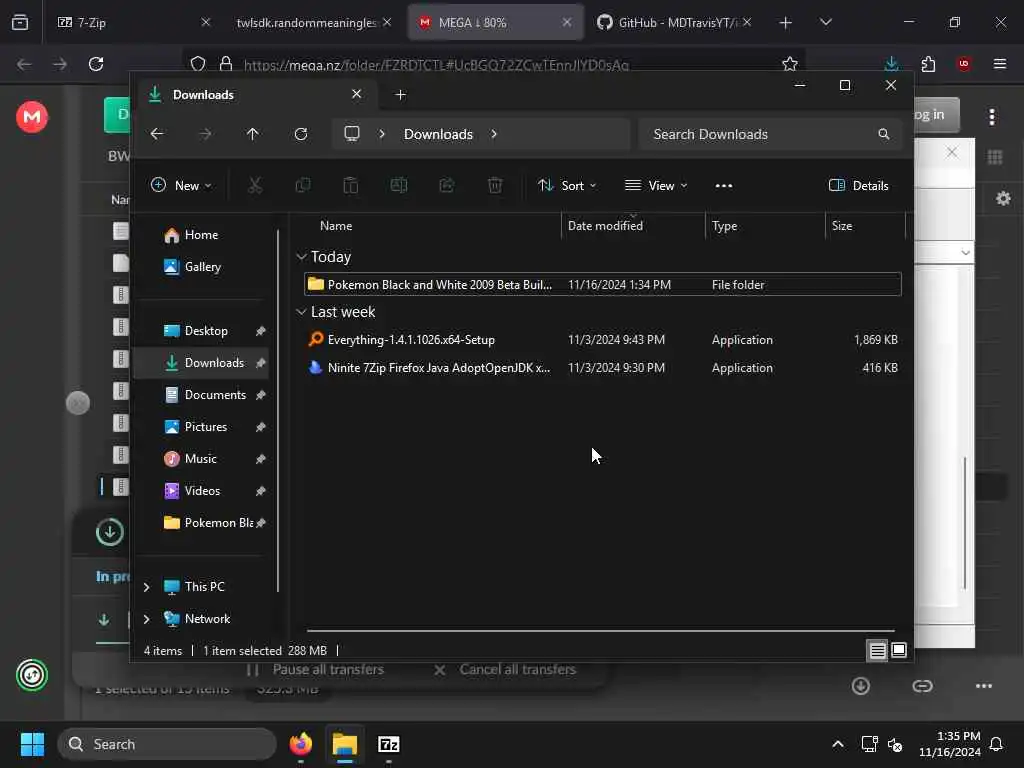Image resolution: width=1024 pixels, height=768 pixels.
Task: Select Everything-1.4.1.1026.x64-Setup file
Action: click(x=603, y=340)
